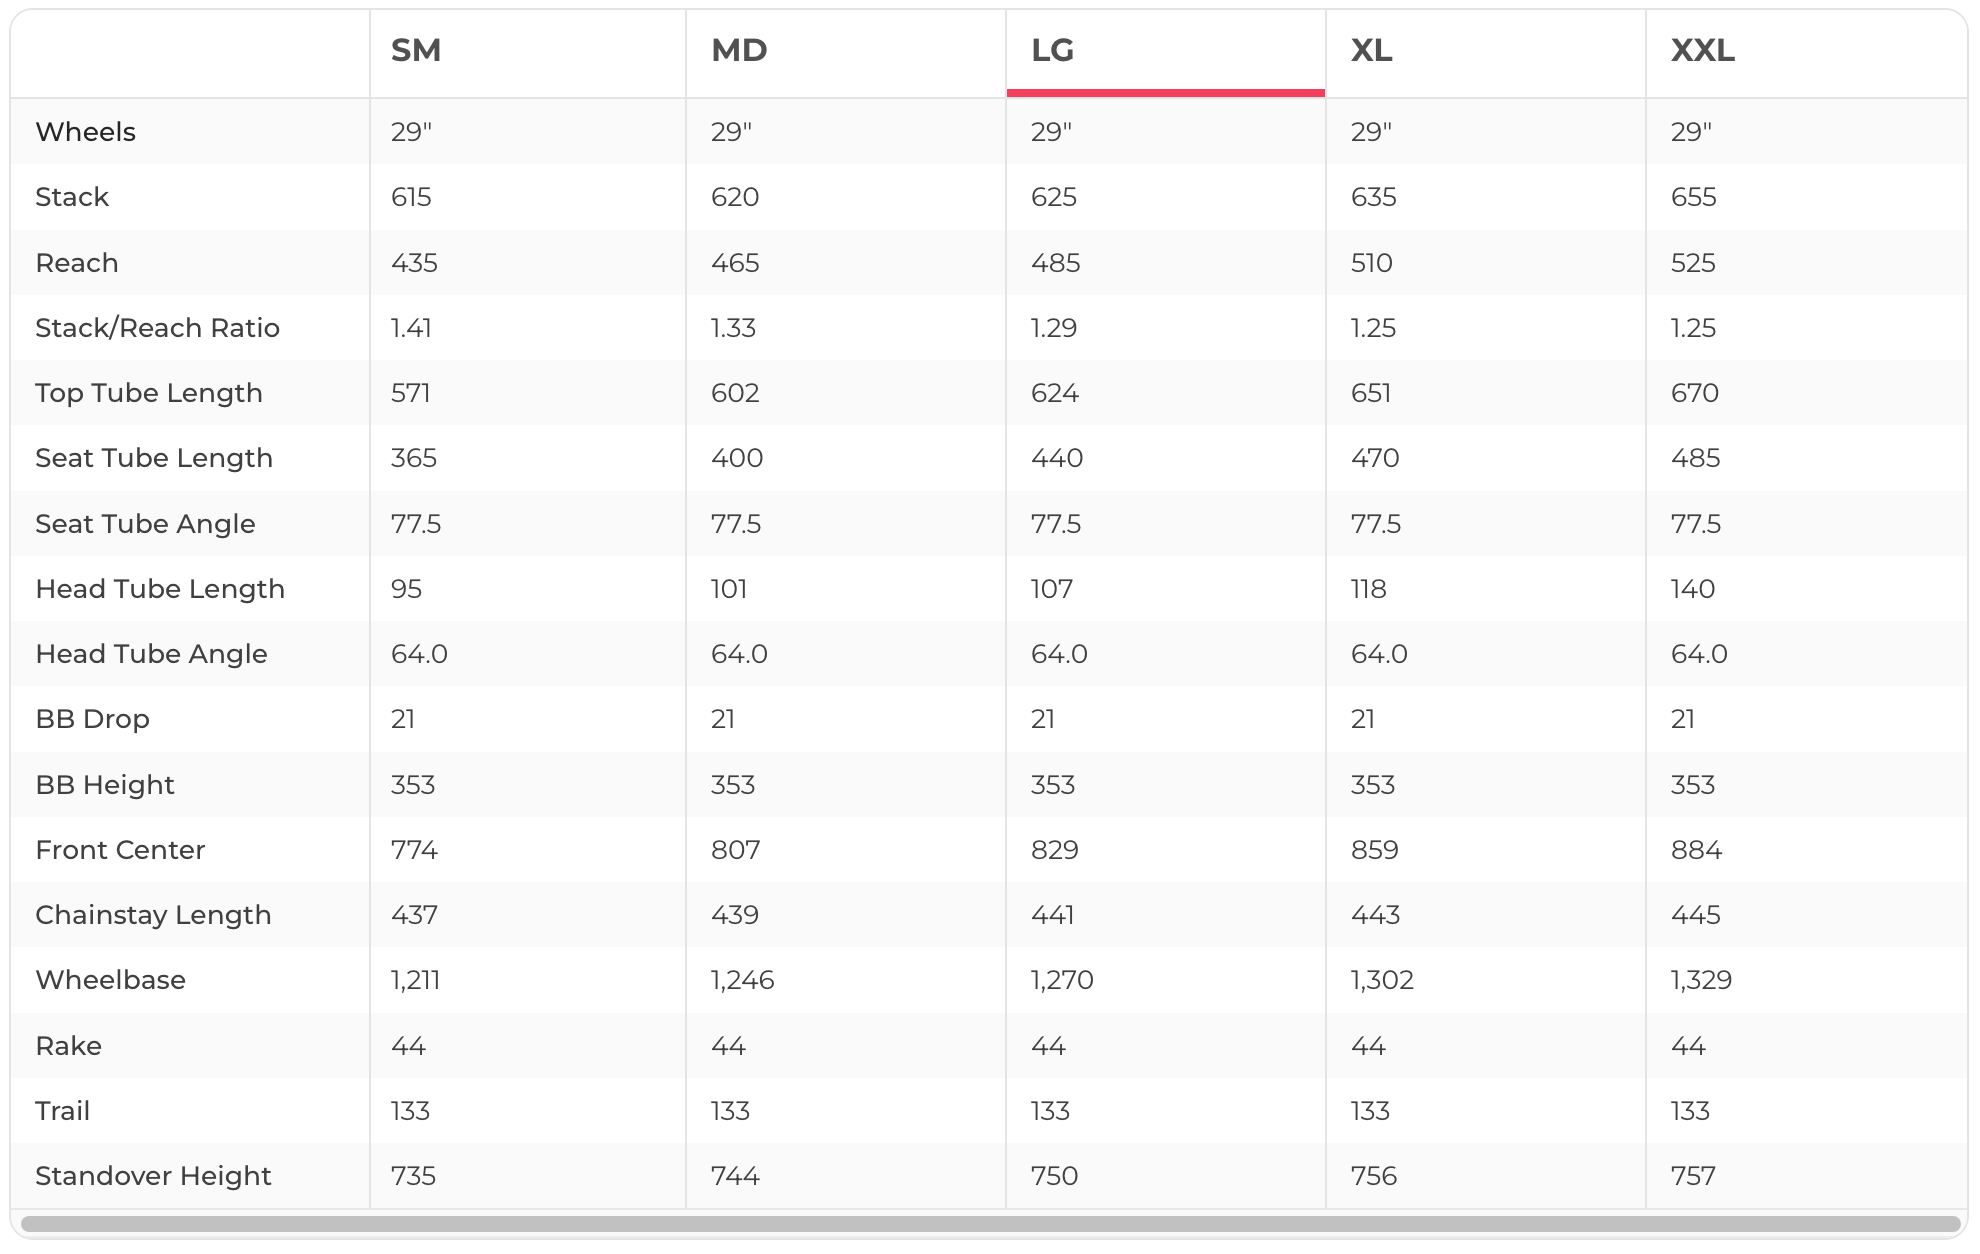Select the SM size column header
The image size is (1980, 1254).
416,51
